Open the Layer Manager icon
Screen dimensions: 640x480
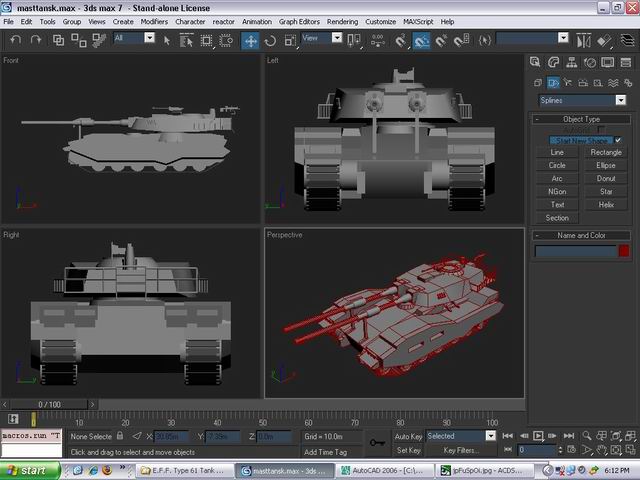pos(628,40)
